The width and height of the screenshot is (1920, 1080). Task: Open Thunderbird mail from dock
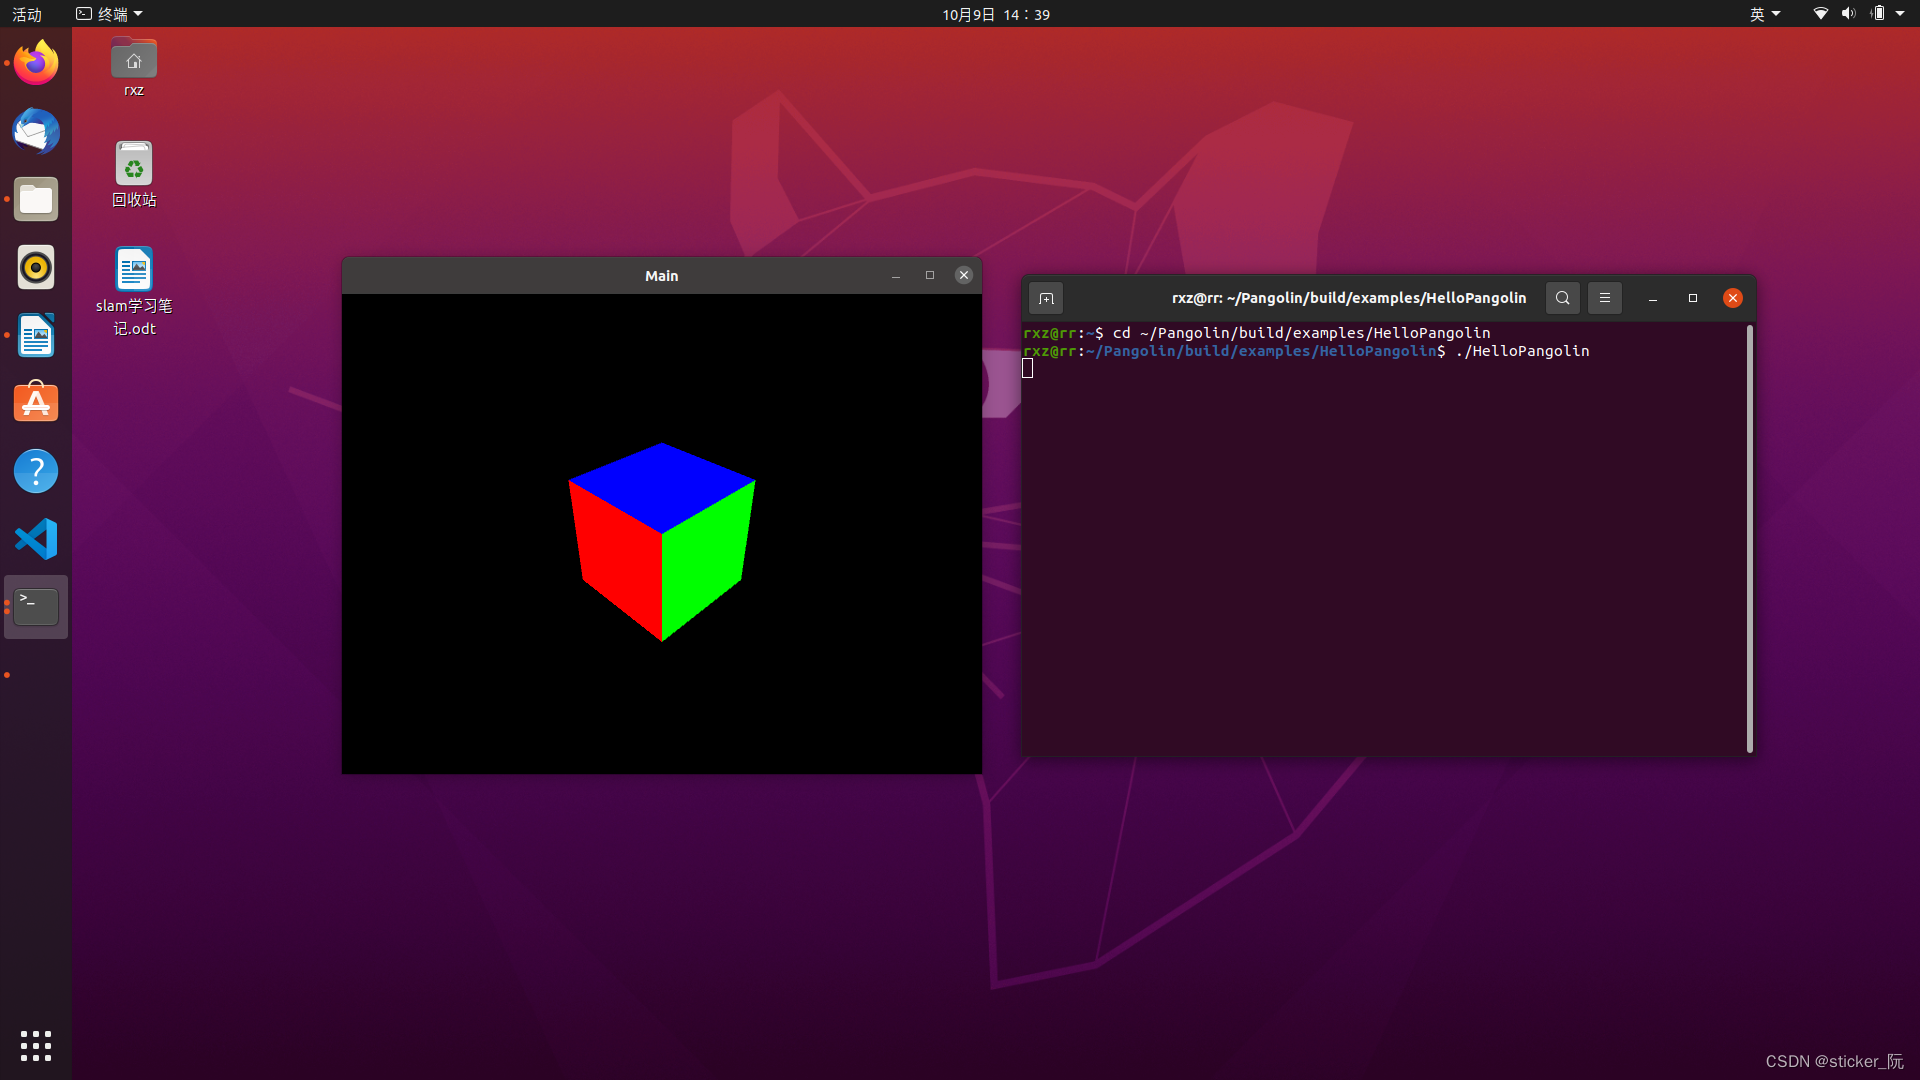36,132
